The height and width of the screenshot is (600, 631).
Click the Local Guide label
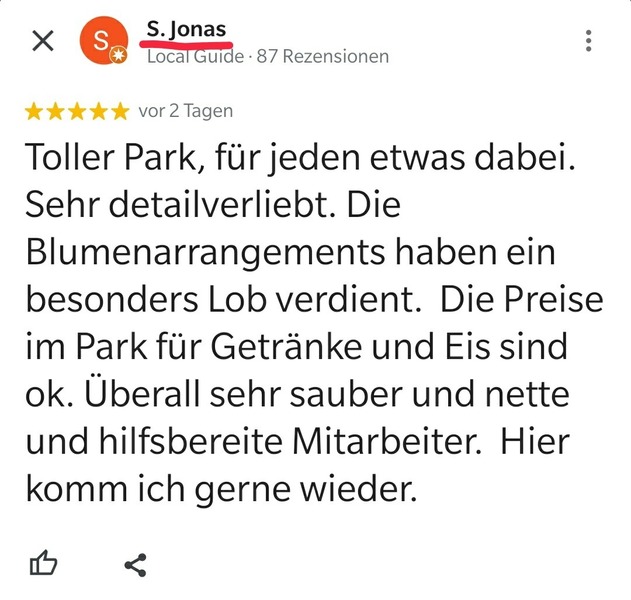(x=194, y=56)
